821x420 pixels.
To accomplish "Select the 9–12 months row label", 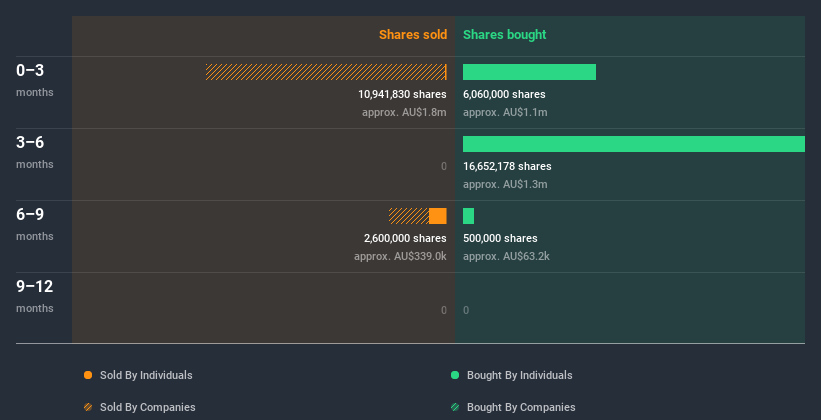I will [34, 295].
